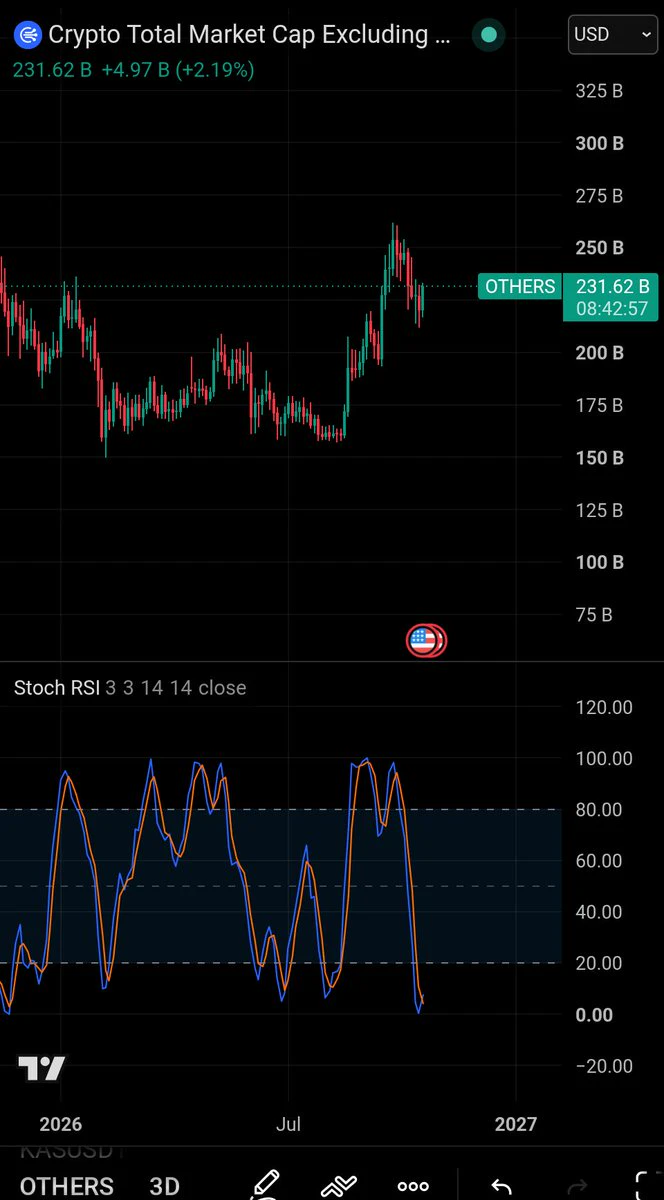The width and height of the screenshot is (664, 1200).
Task: Tap the 100 B price axis label
Action: click(599, 562)
